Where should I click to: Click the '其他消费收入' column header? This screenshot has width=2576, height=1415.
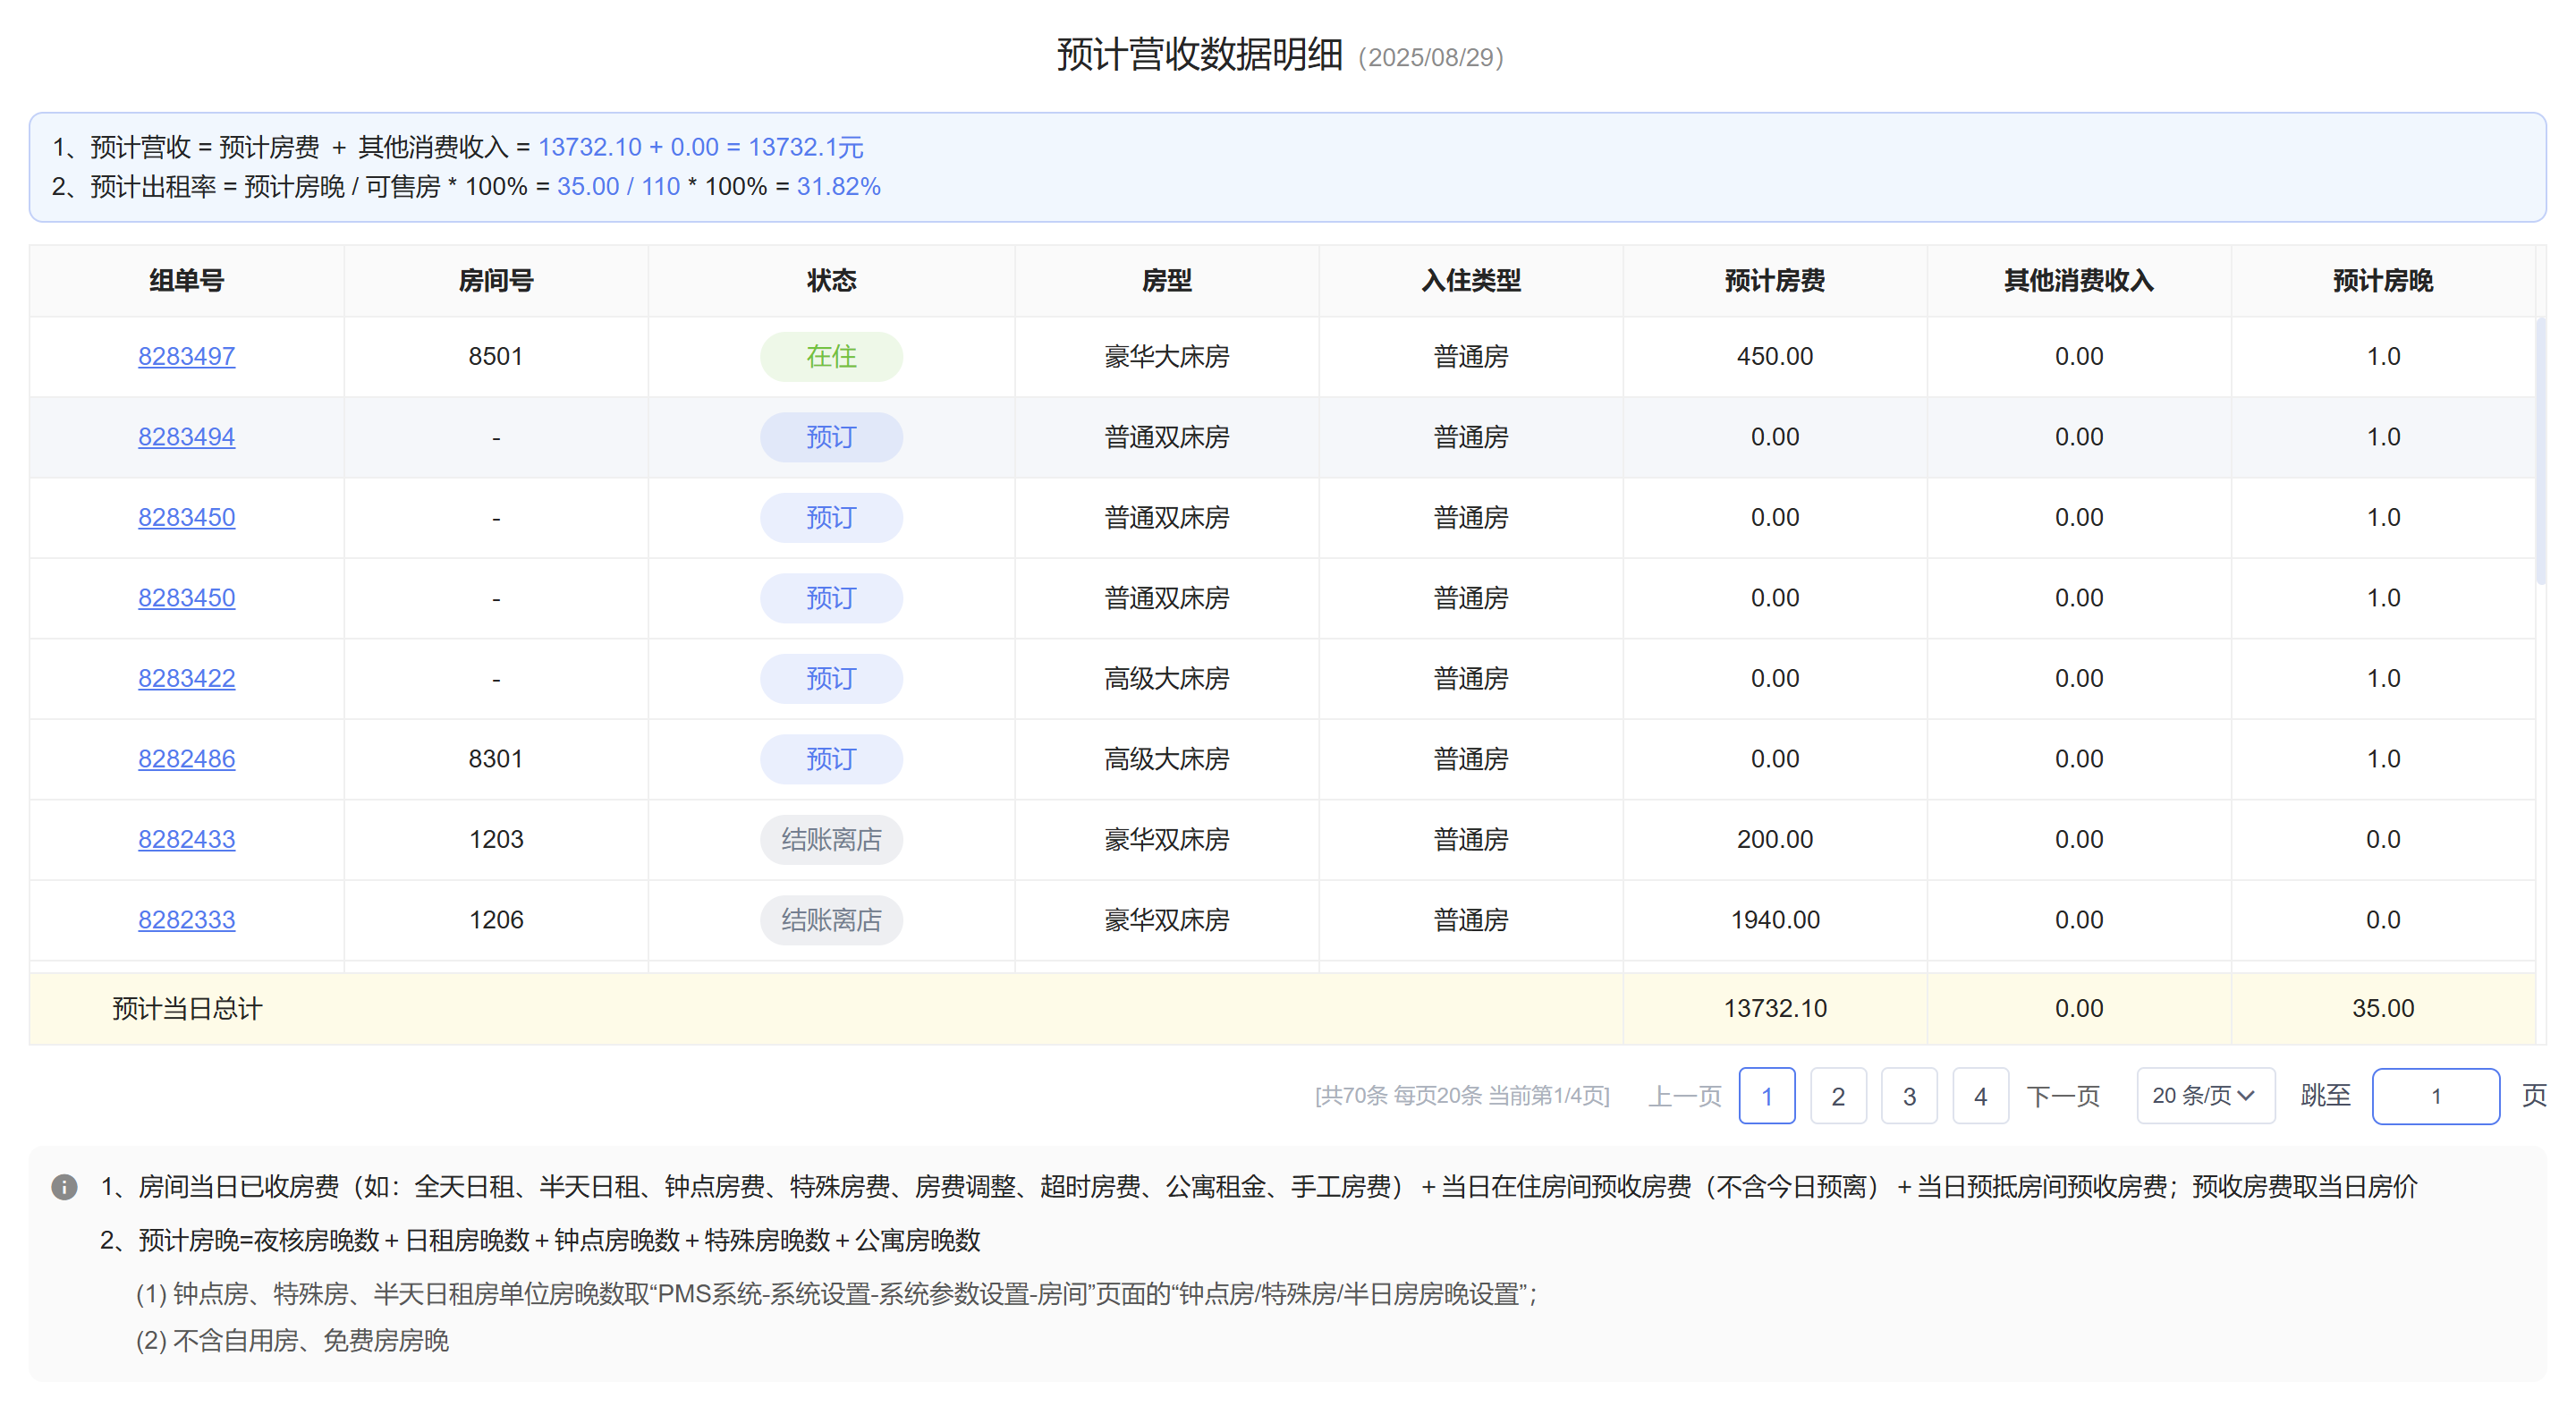point(2079,281)
